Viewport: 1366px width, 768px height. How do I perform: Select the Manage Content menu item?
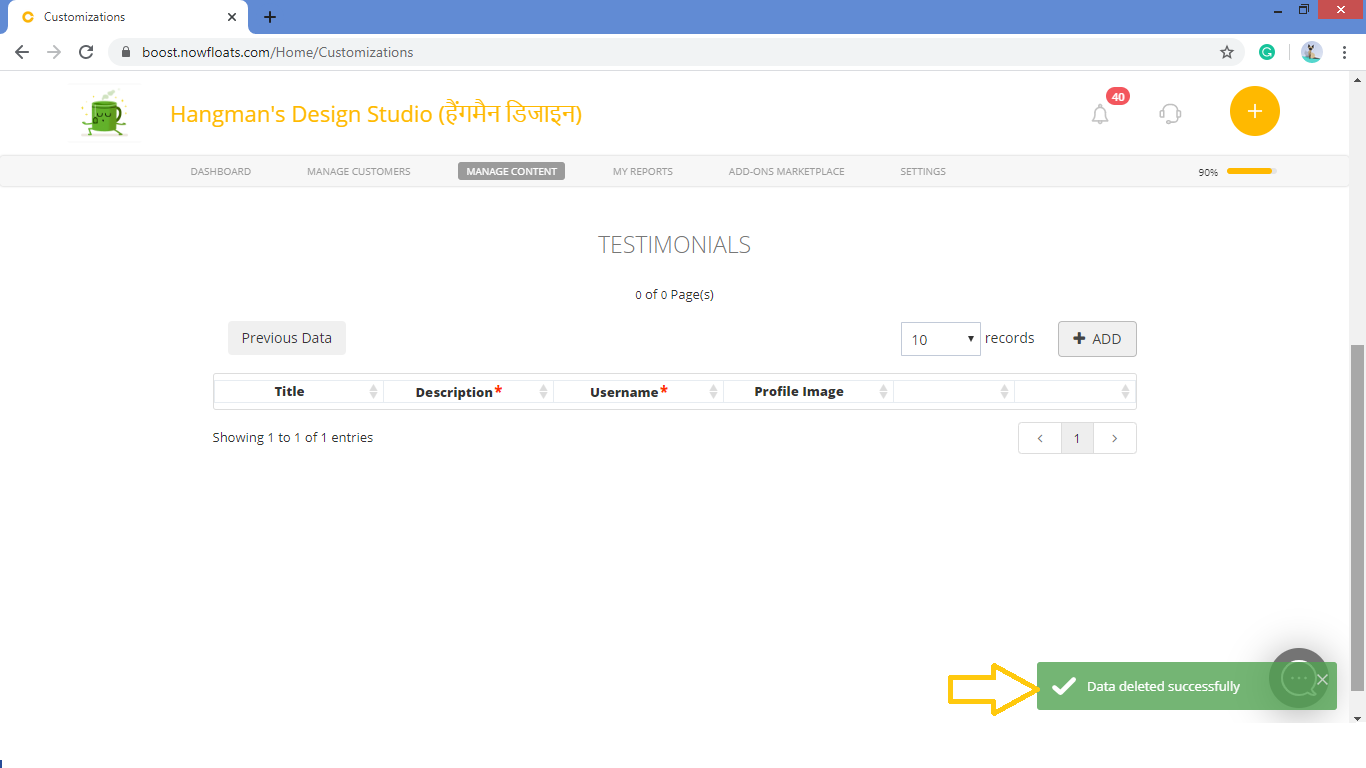[512, 172]
